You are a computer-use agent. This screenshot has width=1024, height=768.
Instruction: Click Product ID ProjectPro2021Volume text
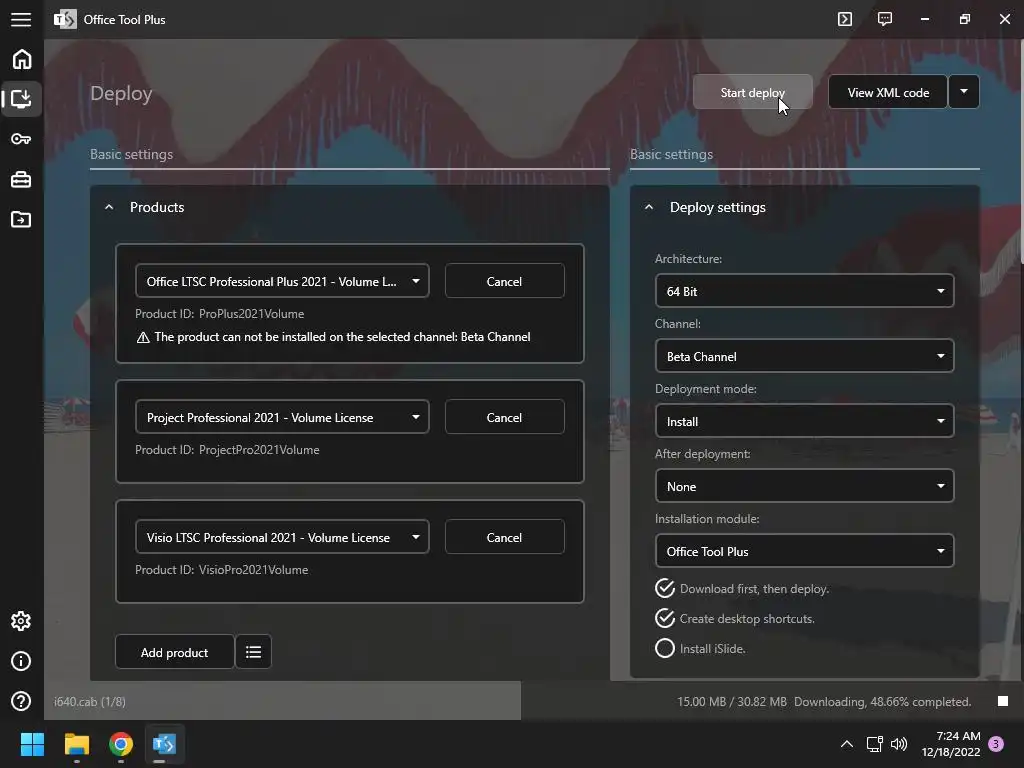tap(227, 449)
